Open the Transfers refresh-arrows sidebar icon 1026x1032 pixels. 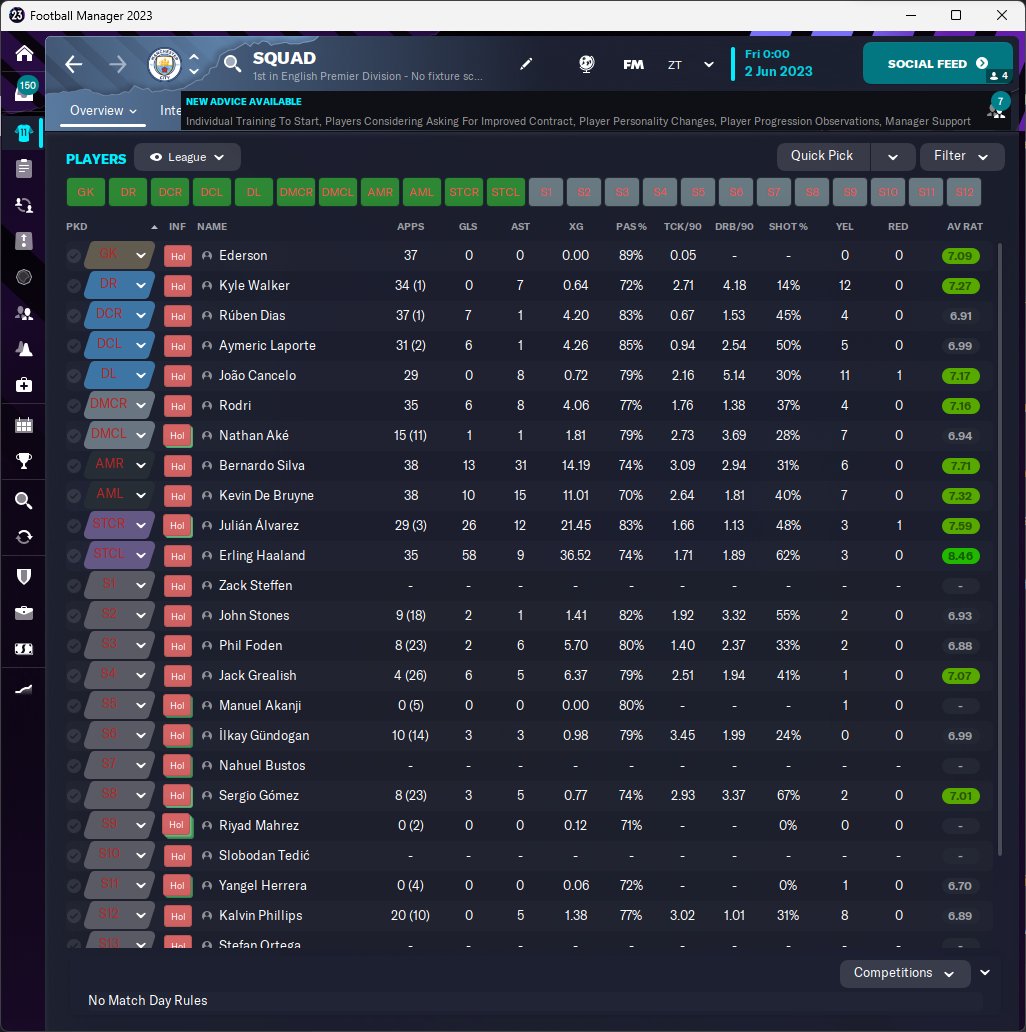(24, 537)
